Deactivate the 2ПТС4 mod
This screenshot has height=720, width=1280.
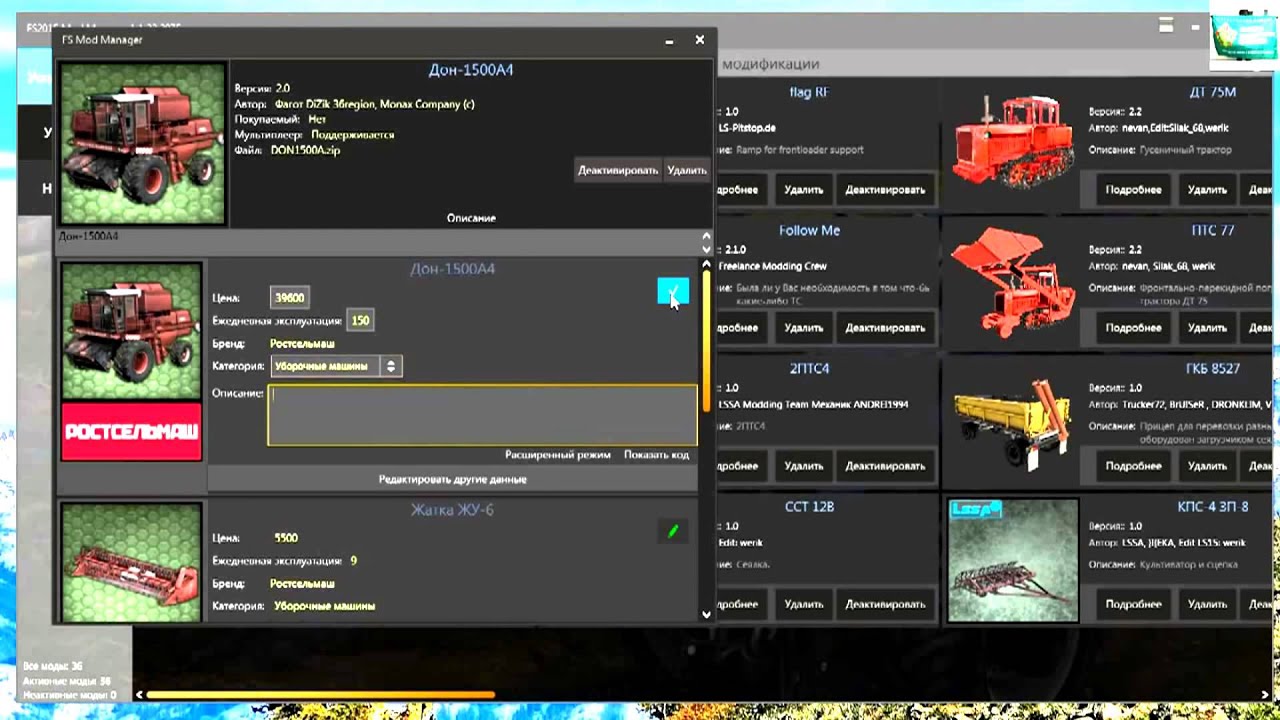885,466
